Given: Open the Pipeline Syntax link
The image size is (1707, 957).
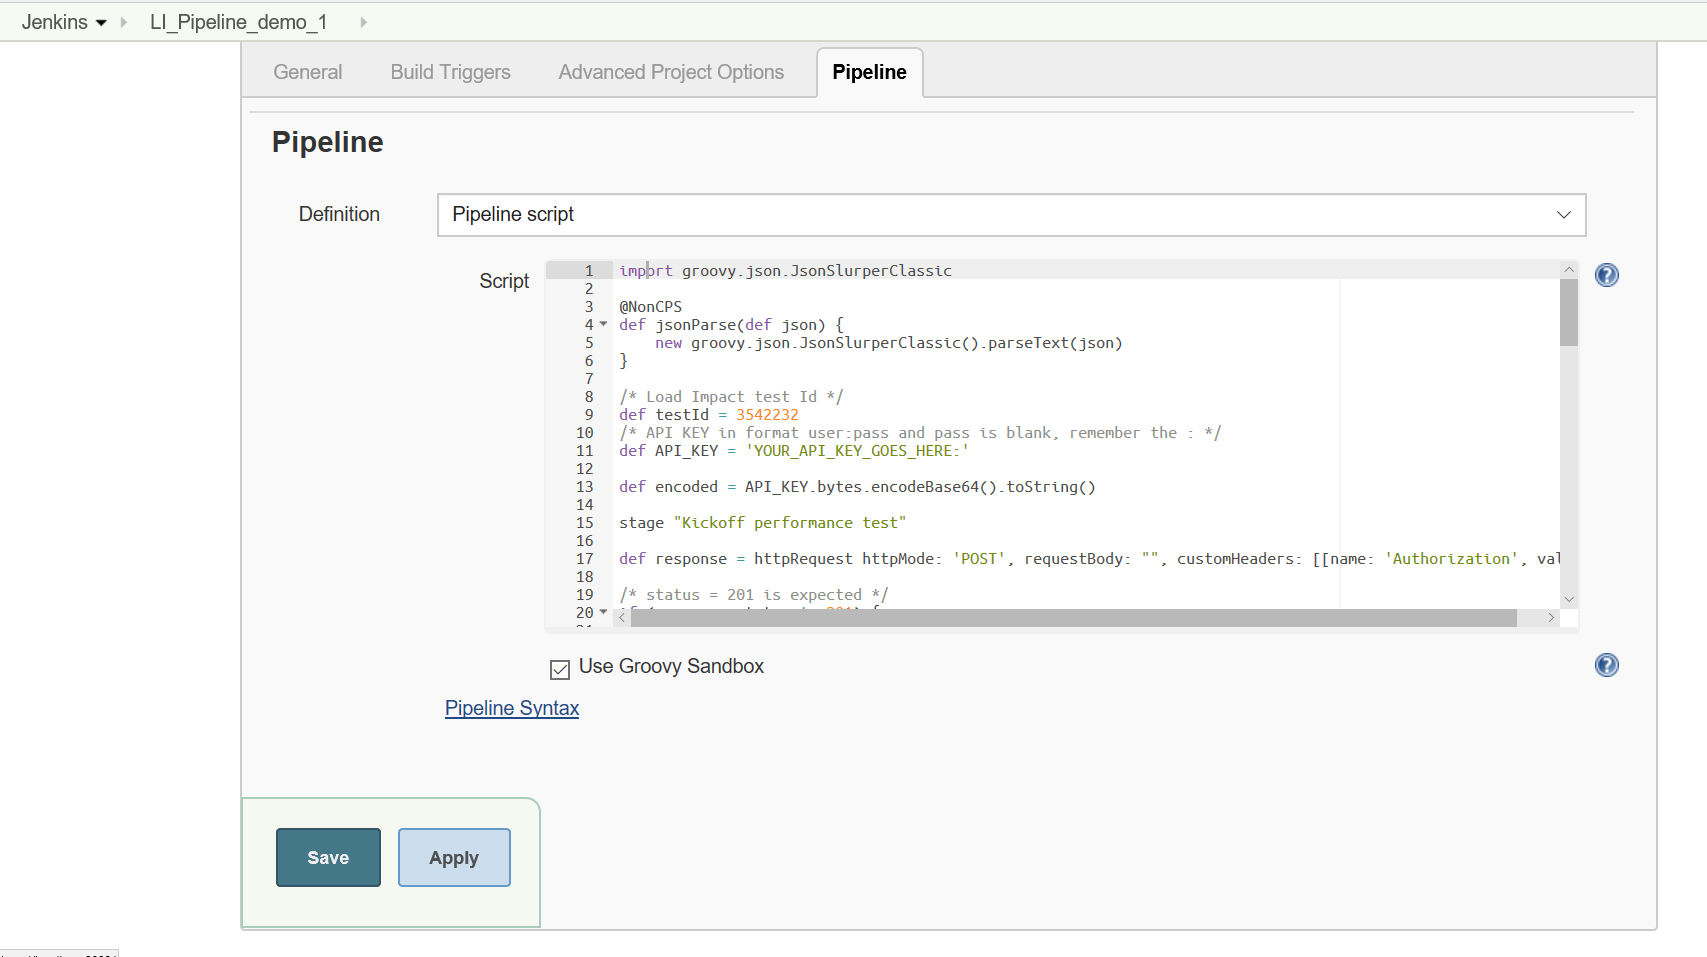Looking at the screenshot, I should pyautogui.click(x=512, y=708).
